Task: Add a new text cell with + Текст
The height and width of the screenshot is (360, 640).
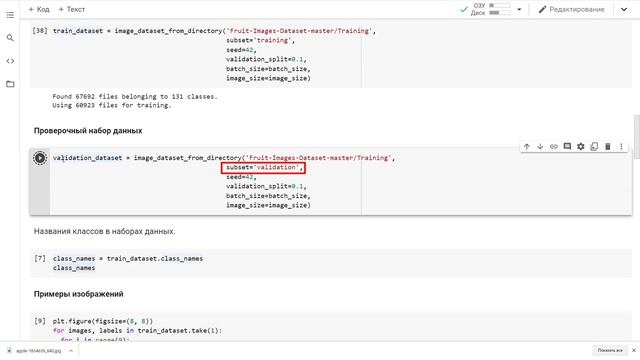Action: [x=71, y=9]
